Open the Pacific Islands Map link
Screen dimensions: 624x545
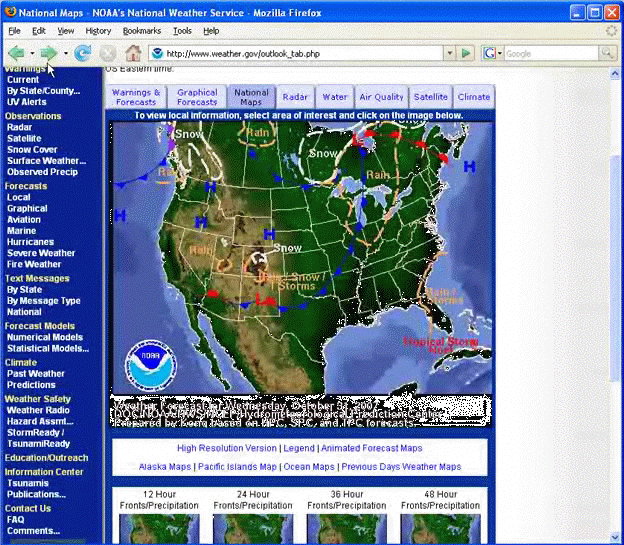237,467
